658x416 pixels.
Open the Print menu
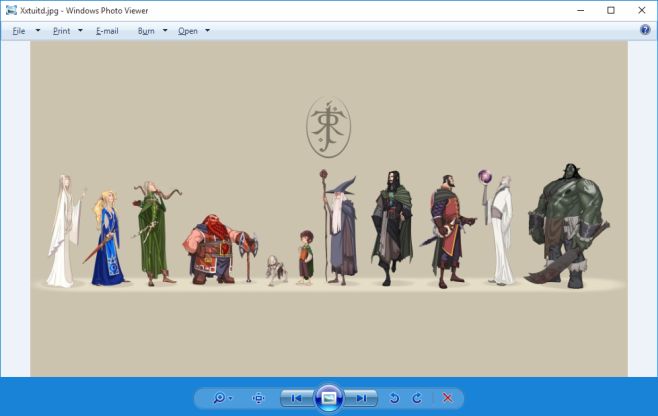tap(61, 31)
